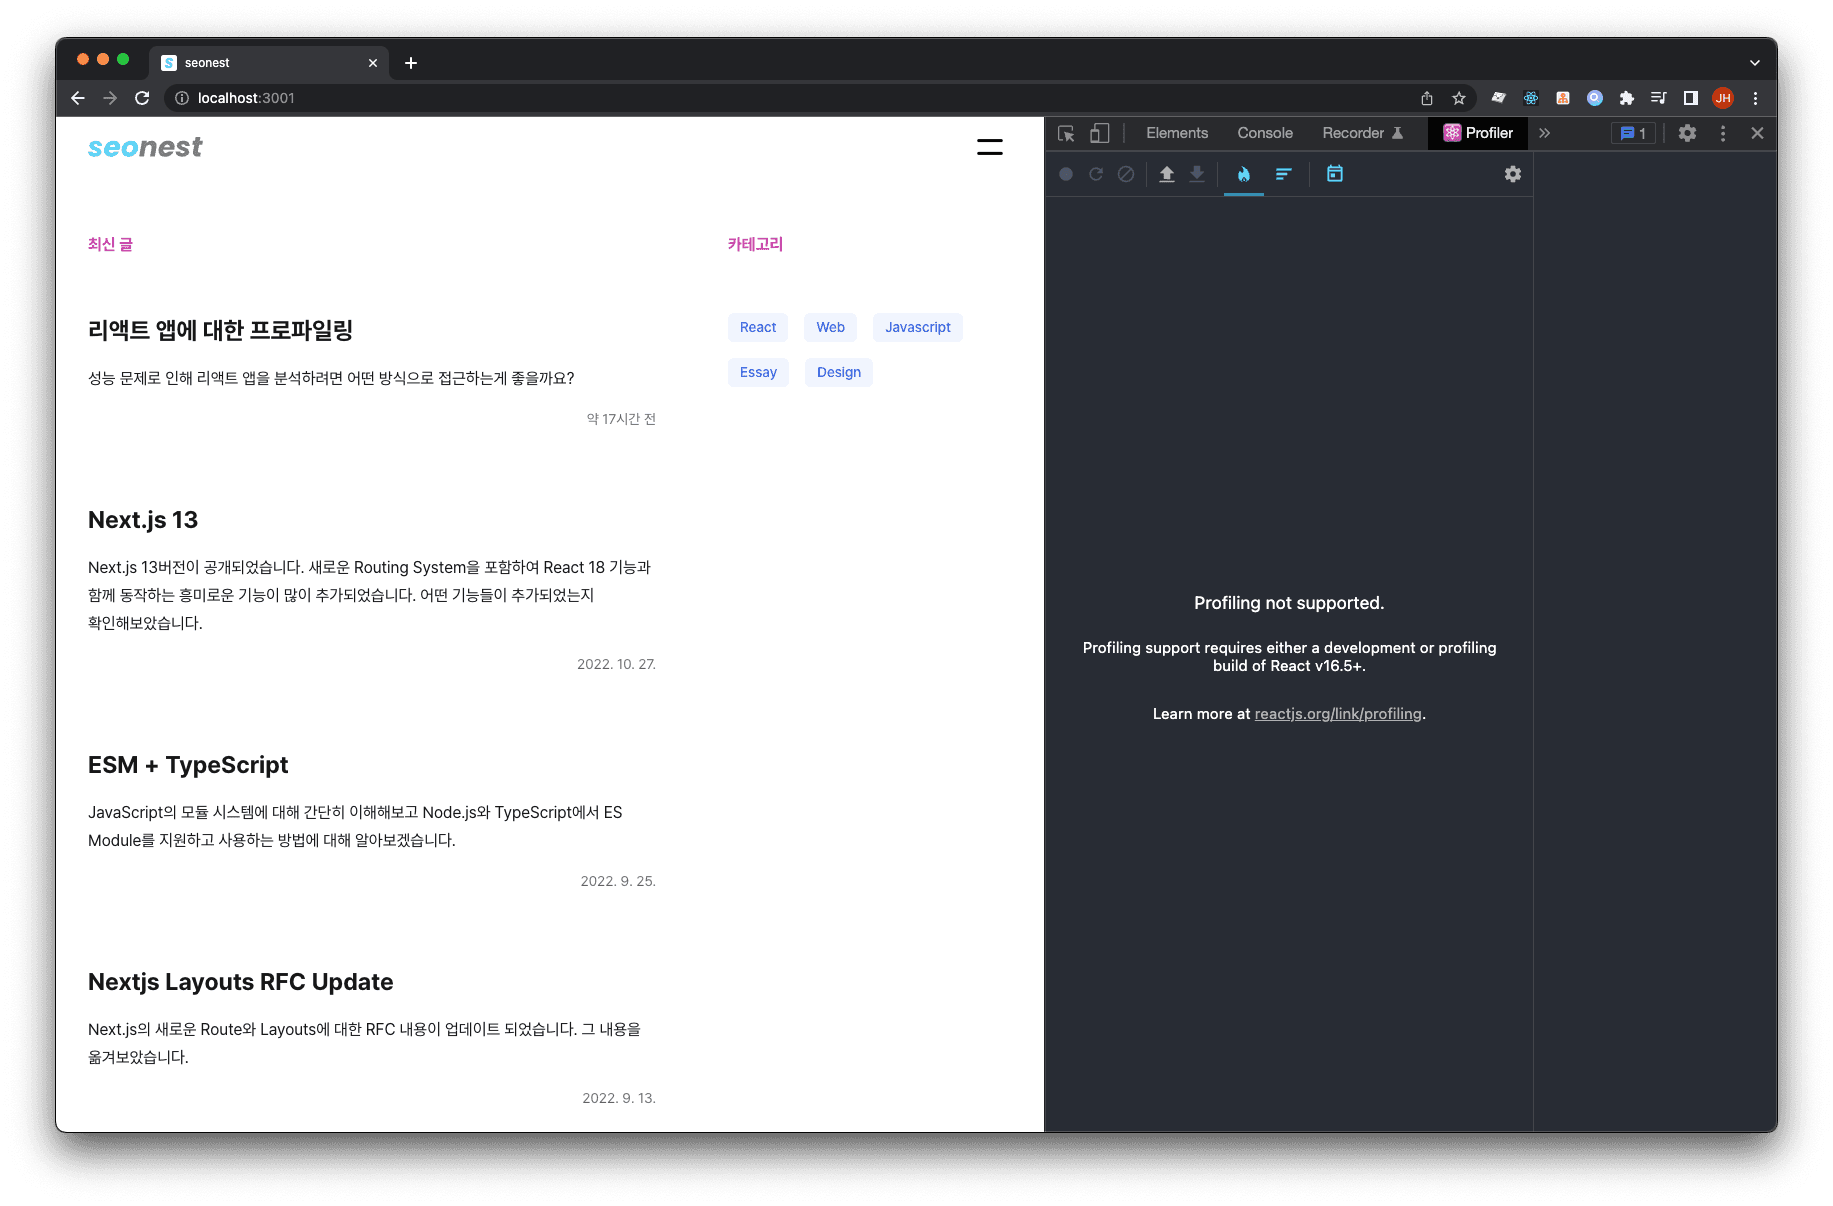Image resolution: width=1833 pixels, height=1206 pixels.
Task: Toggle the device emulation mode
Action: point(1100,133)
